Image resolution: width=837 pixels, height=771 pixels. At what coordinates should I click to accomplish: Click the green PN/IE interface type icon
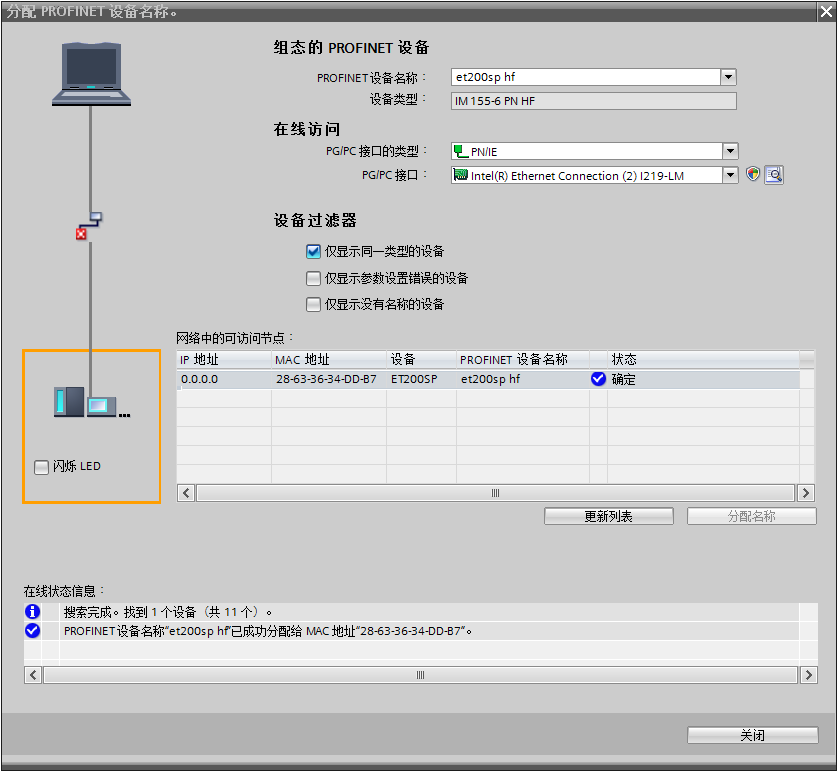(x=461, y=151)
